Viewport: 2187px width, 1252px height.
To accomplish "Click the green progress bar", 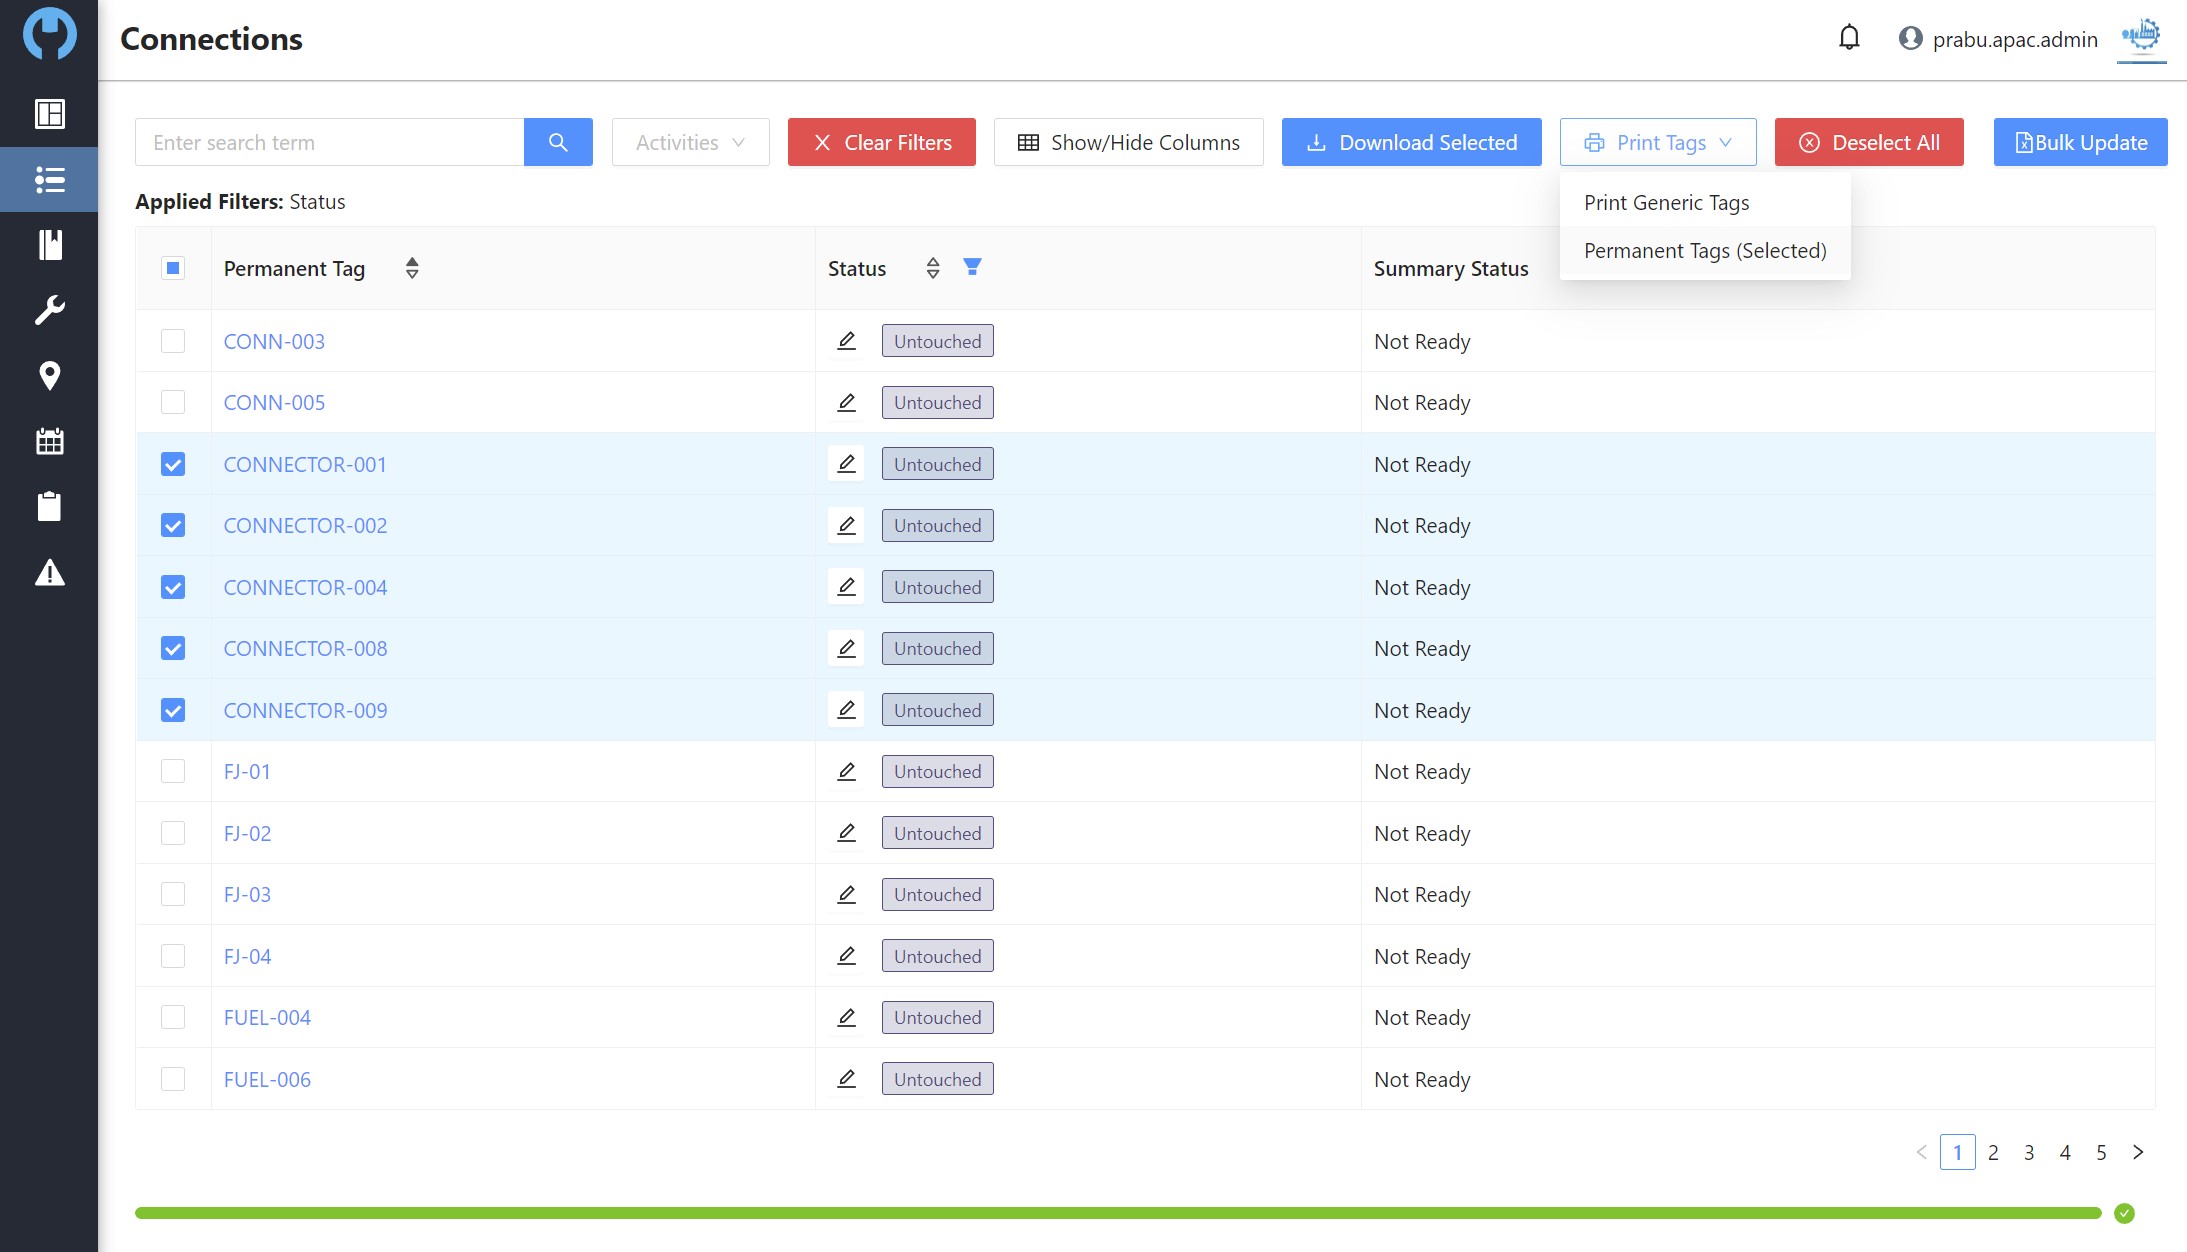I will pos(1118,1213).
